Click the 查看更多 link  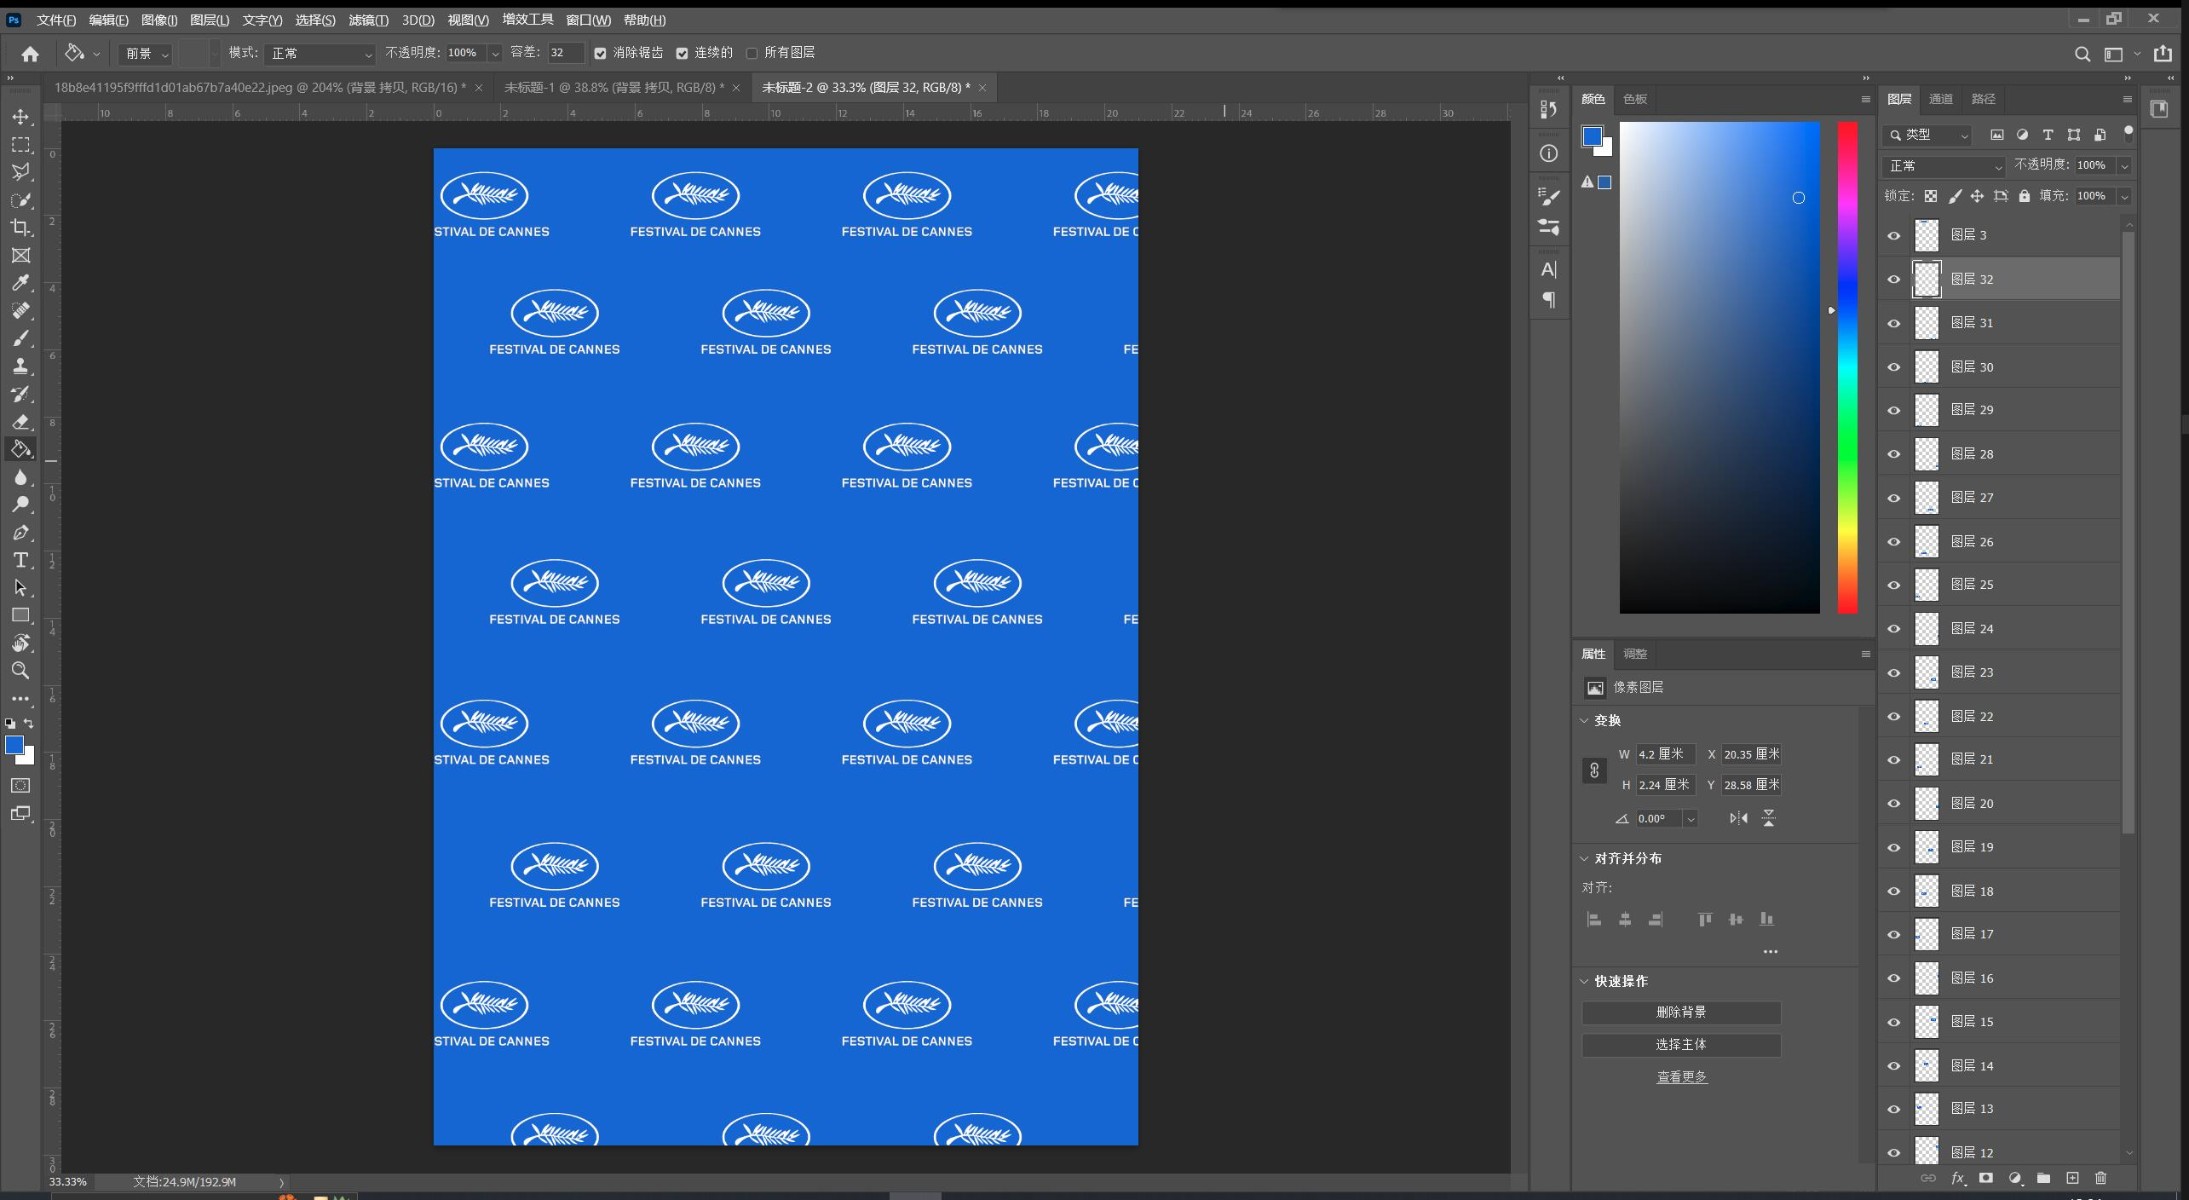click(x=1681, y=1077)
